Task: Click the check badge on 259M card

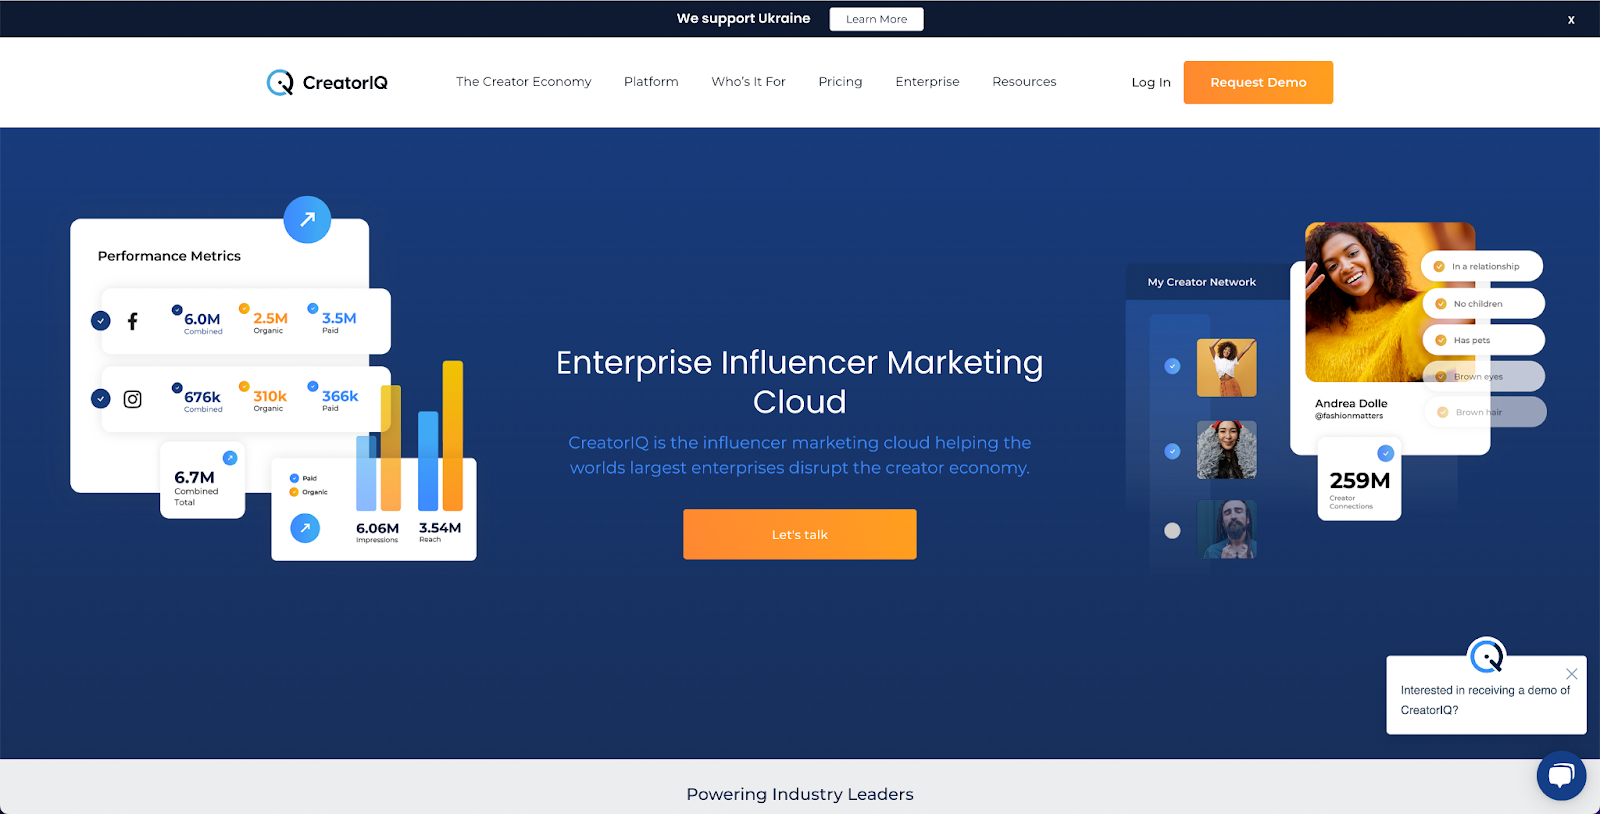Action: tap(1385, 453)
